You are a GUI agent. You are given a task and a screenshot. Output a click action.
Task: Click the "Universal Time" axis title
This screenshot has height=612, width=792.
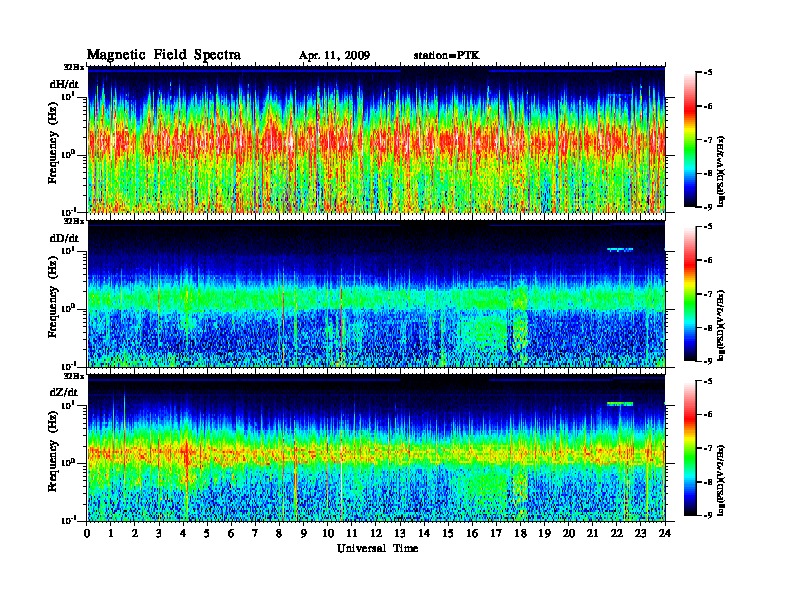377,548
